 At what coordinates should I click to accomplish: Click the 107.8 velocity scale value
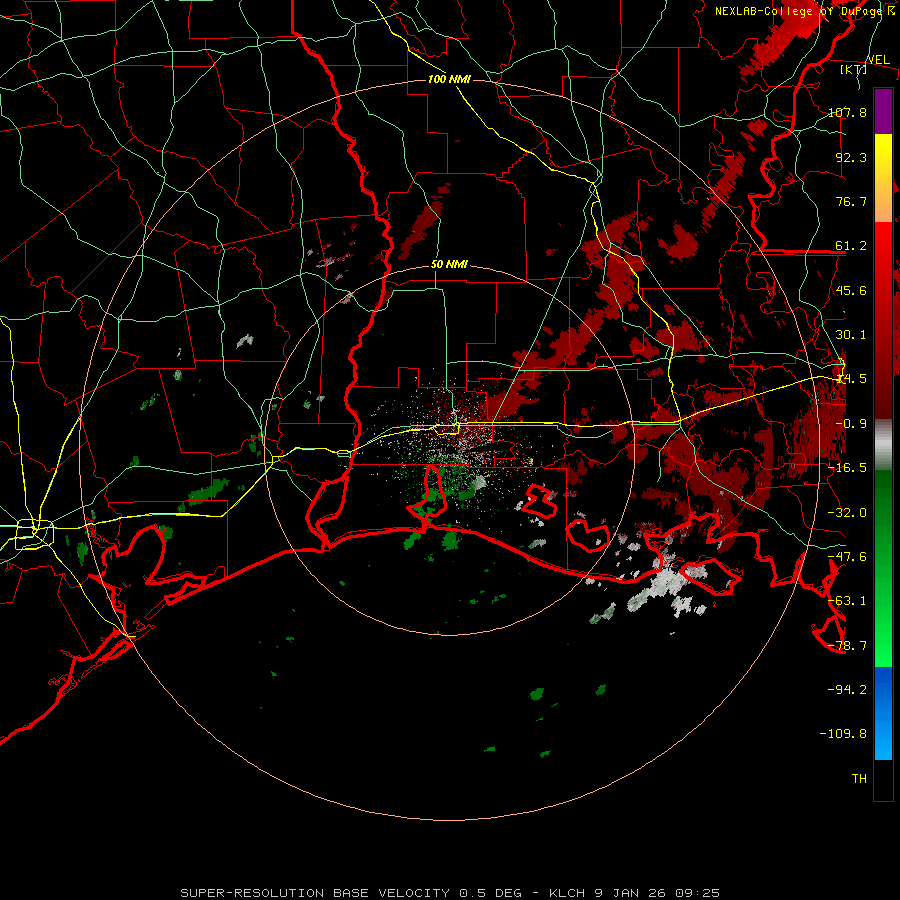click(847, 112)
